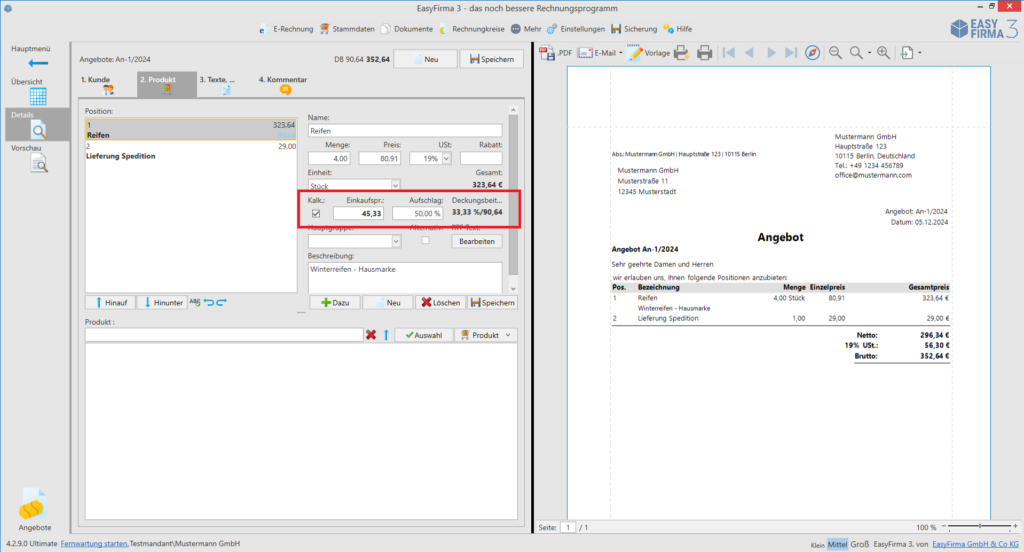Image resolution: width=1024 pixels, height=552 pixels.
Task: Open the Vorschau preview in sidebar
Action: coord(38,163)
